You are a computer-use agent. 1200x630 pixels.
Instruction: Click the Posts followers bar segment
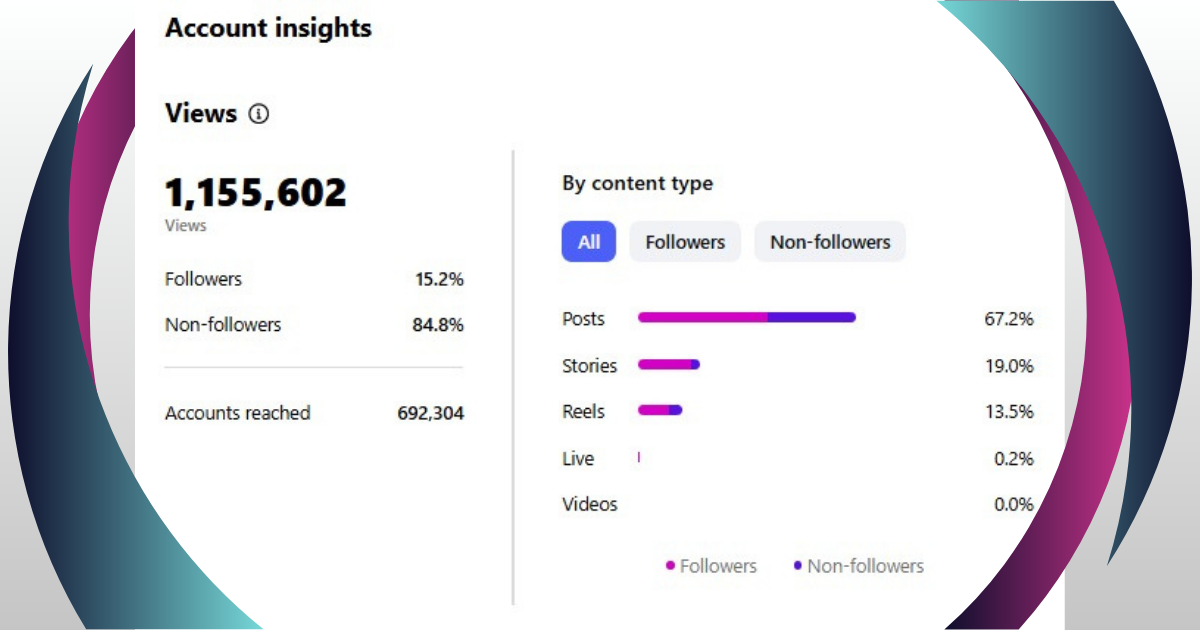pyautogui.click(x=702, y=318)
